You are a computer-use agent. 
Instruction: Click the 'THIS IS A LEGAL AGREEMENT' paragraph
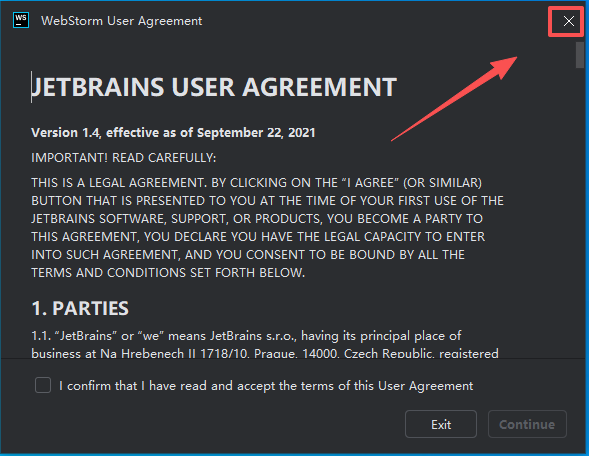(267, 228)
